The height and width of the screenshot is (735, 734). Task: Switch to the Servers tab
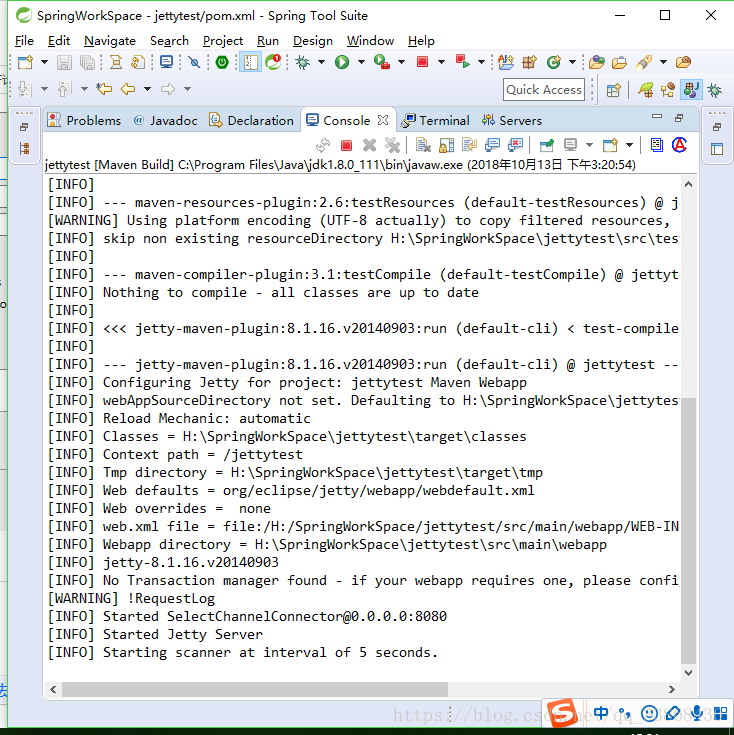[511, 120]
